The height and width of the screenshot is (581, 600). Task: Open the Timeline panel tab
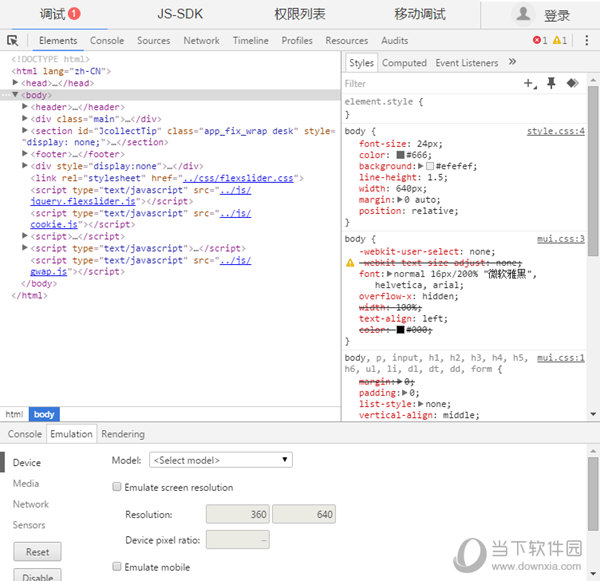pos(251,41)
